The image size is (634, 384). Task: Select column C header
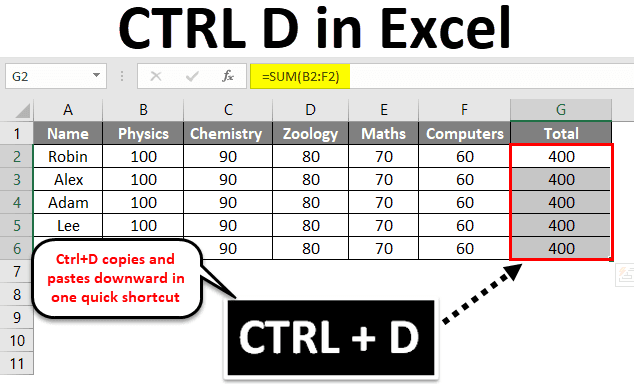(228, 110)
